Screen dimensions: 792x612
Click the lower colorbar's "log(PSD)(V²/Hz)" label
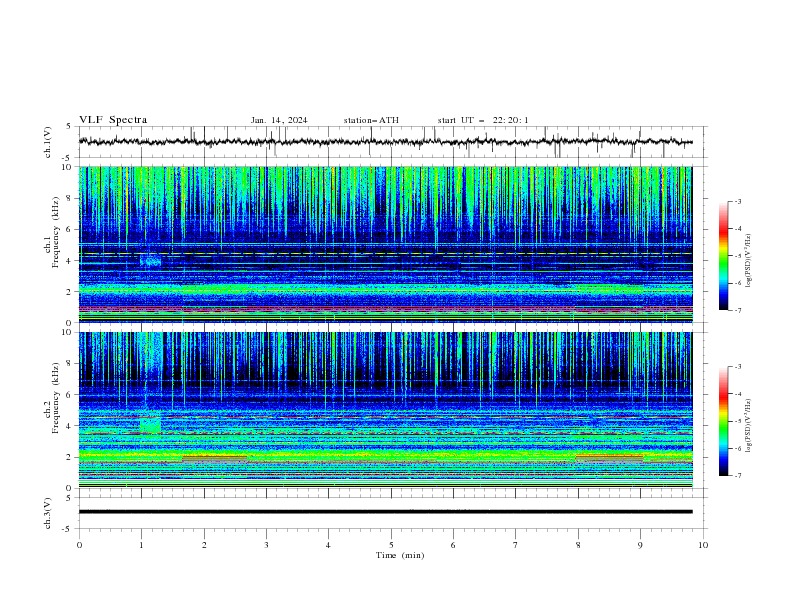748,426
